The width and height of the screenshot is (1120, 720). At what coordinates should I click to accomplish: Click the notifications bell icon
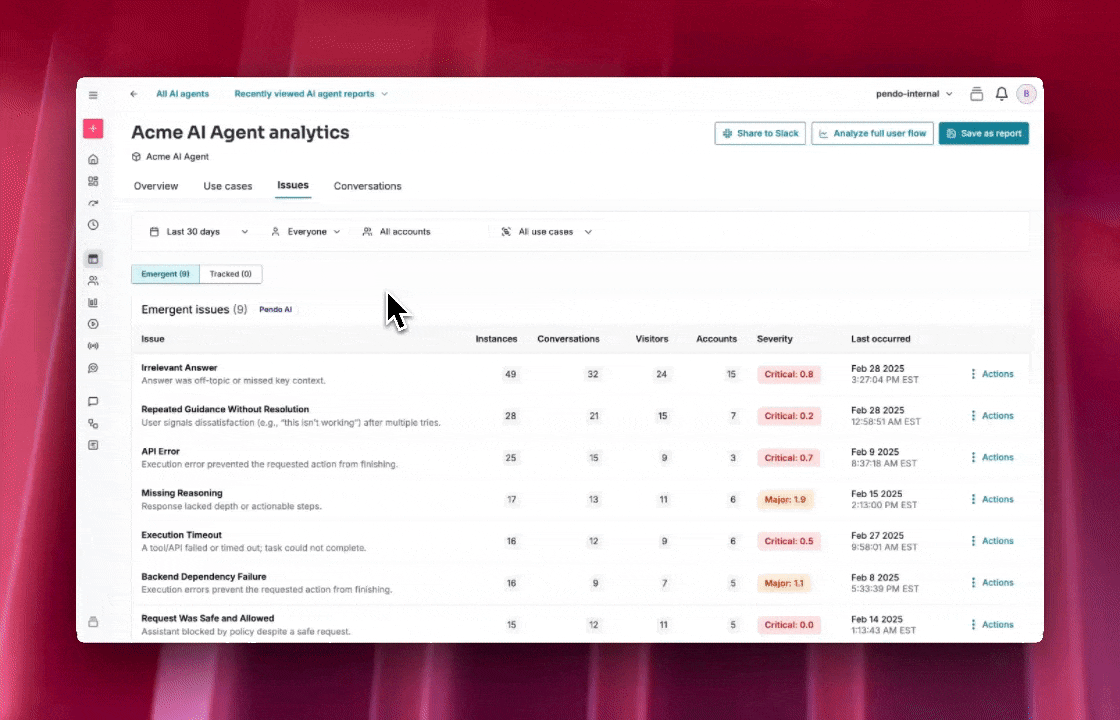(x=1001, y=94)
